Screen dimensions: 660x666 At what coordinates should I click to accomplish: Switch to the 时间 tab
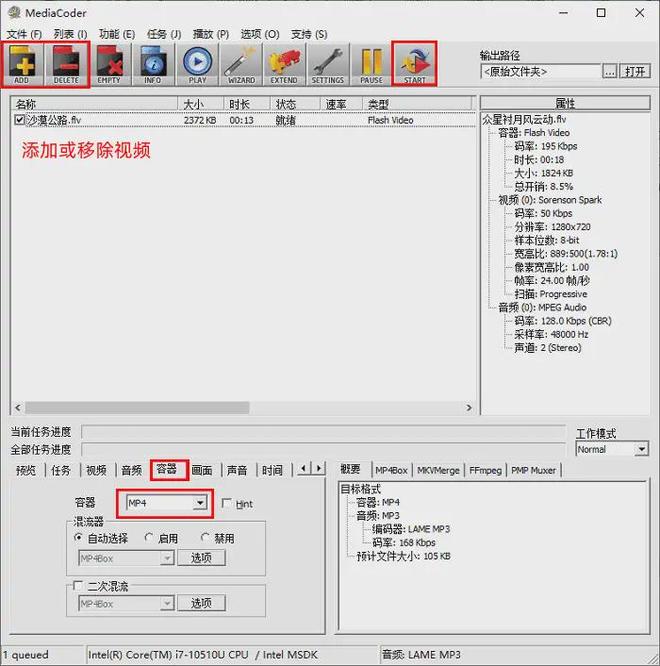[x=272, y=470]
